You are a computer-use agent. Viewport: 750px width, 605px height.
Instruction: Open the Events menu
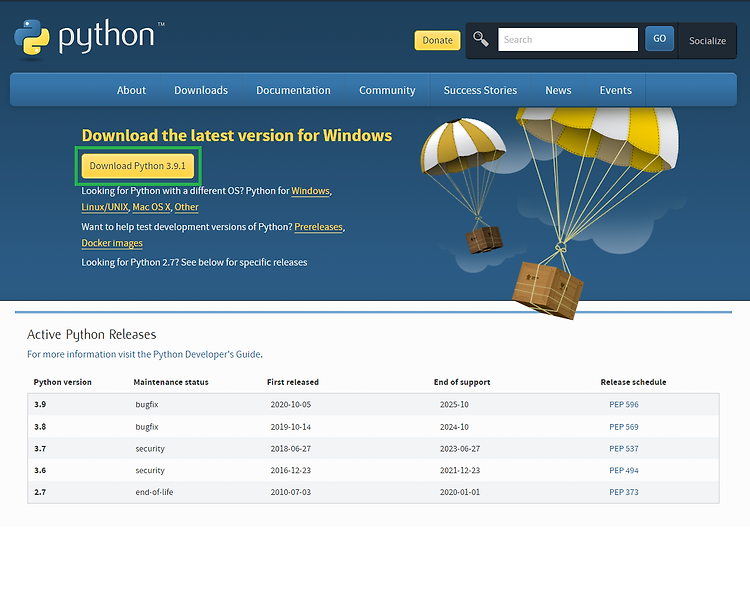(616, 90)
